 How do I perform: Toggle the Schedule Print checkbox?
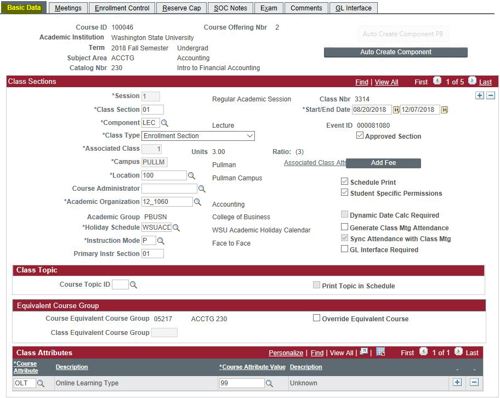coord(344,181)
